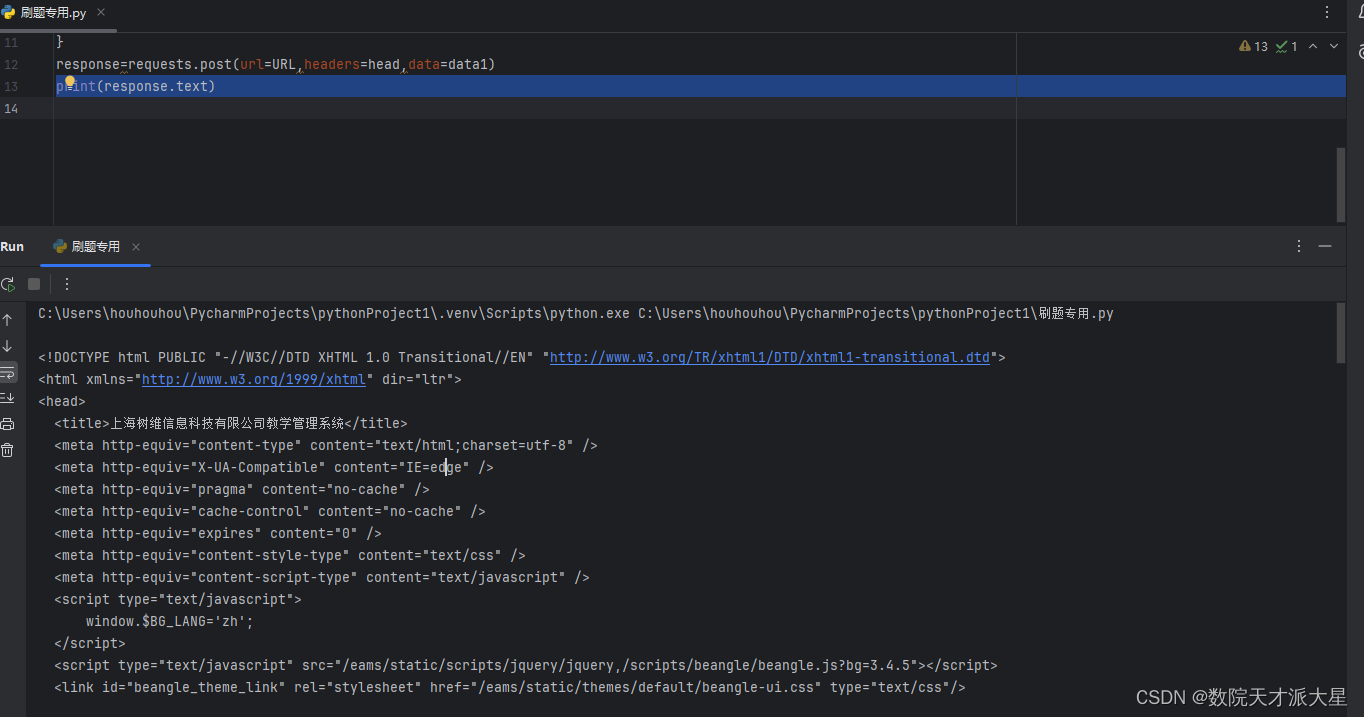1364x717 pixels.
Task: Click line number 12 in gutter
Action: point(11,64)
